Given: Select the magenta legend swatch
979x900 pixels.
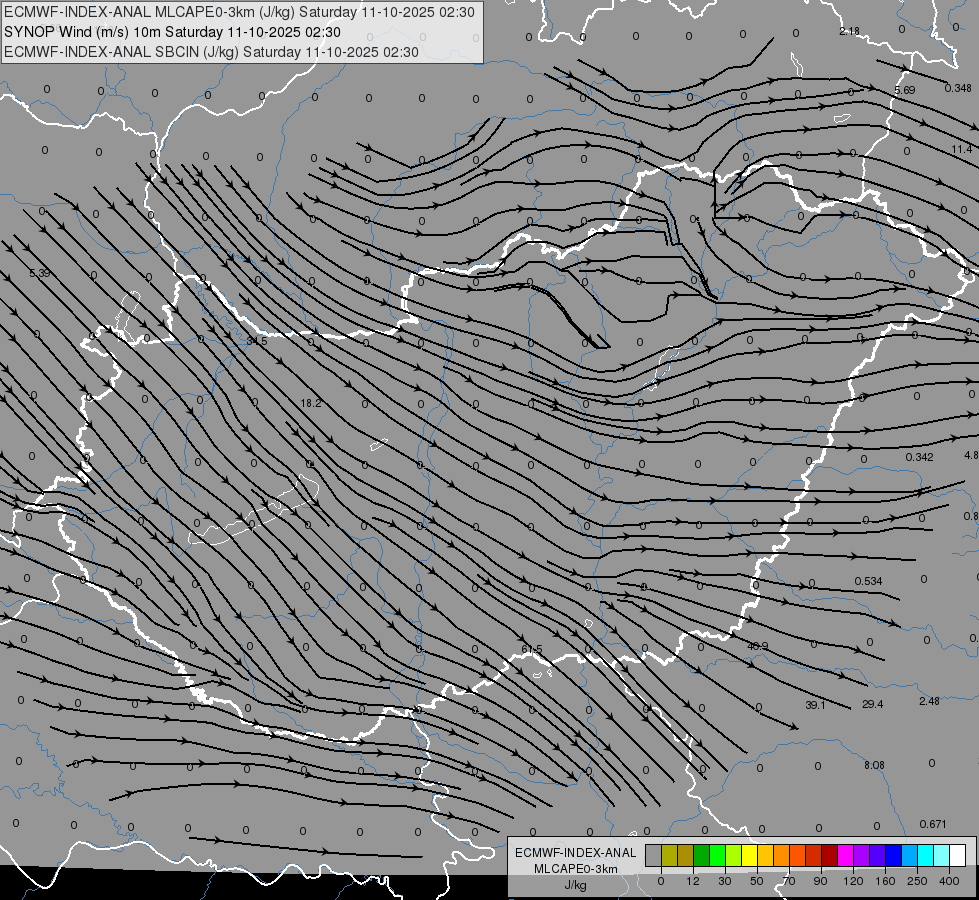Looking at the screenshot, I should [846, 856].
